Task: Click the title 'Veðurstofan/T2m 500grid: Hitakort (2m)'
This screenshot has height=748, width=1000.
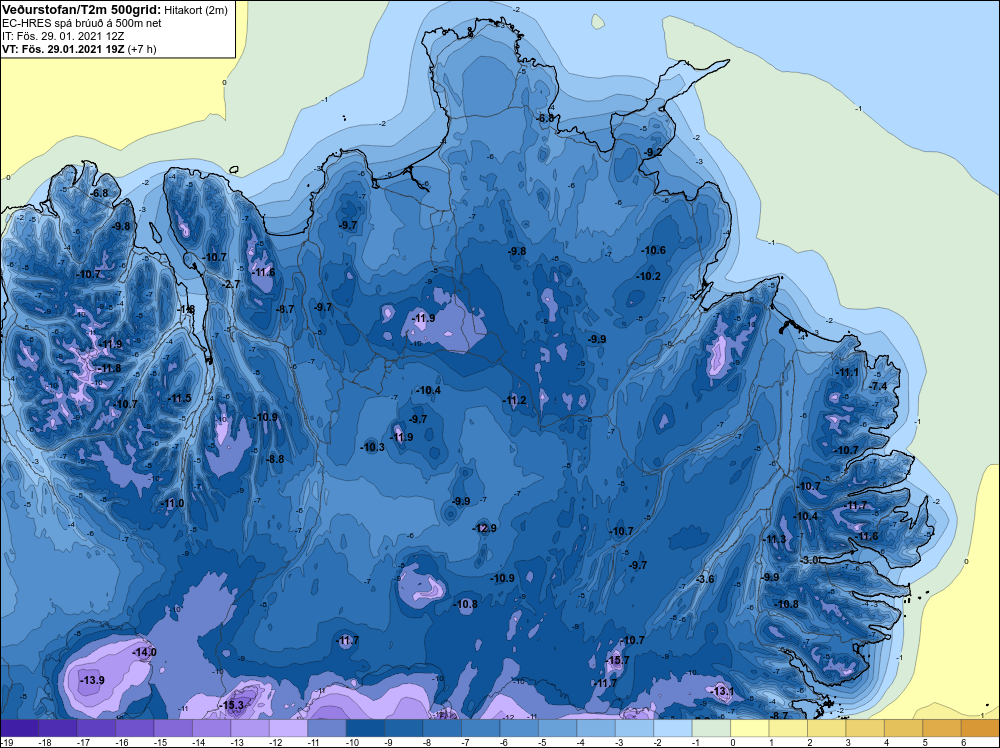Action: point(114,9)
